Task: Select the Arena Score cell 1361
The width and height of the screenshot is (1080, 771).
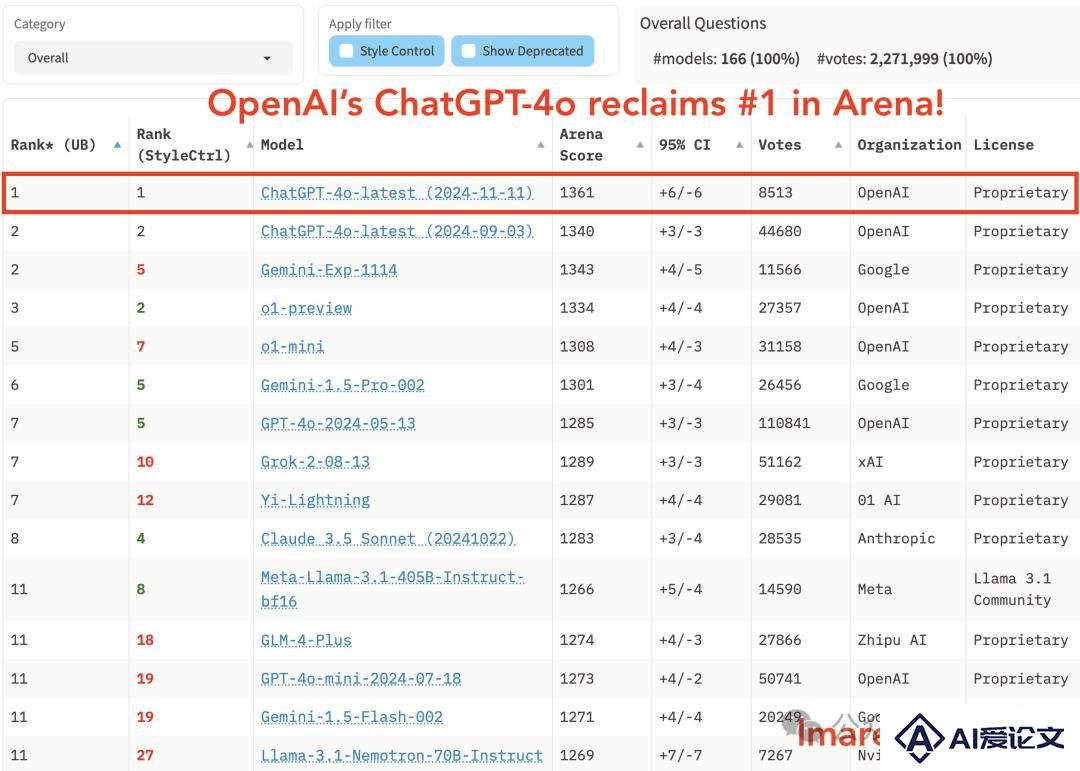Action: coord(577,193)
